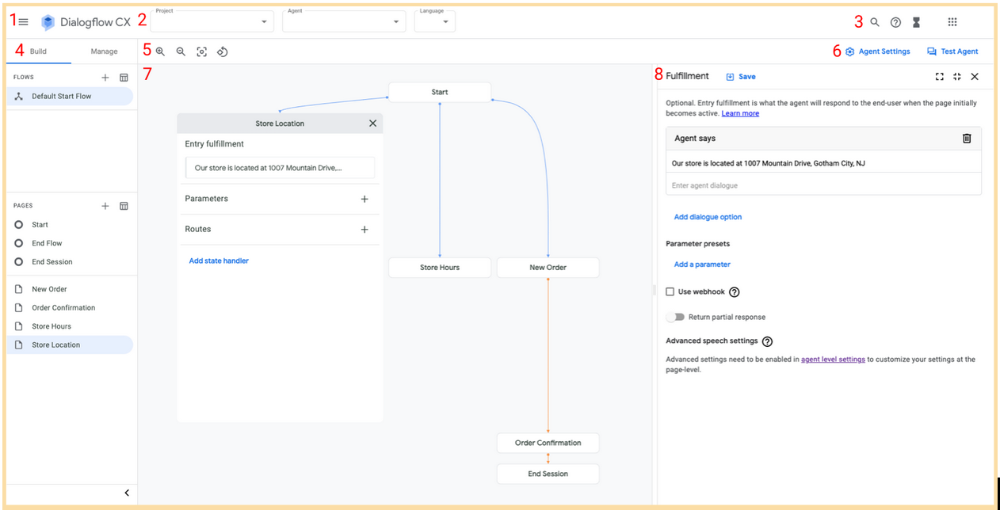Enable the Use webhook checkbox

(x=670, y=292)
